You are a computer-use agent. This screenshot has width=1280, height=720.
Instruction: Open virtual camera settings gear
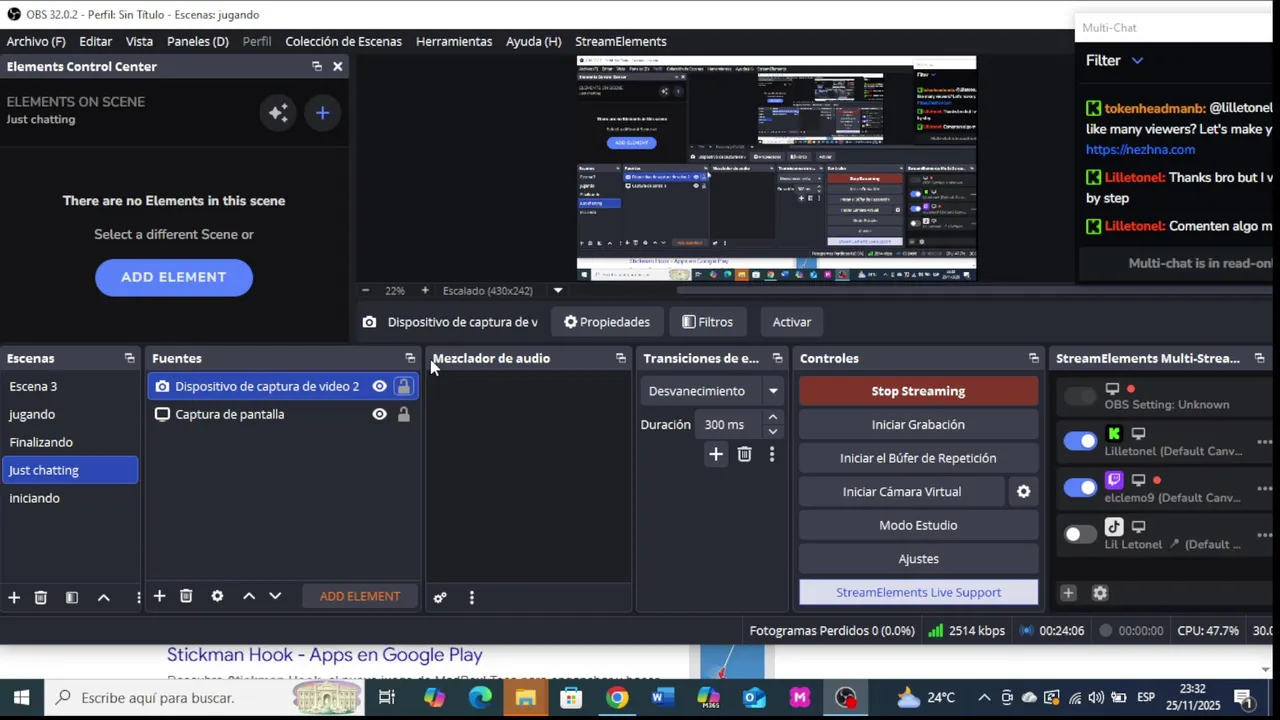(1023, 491)
